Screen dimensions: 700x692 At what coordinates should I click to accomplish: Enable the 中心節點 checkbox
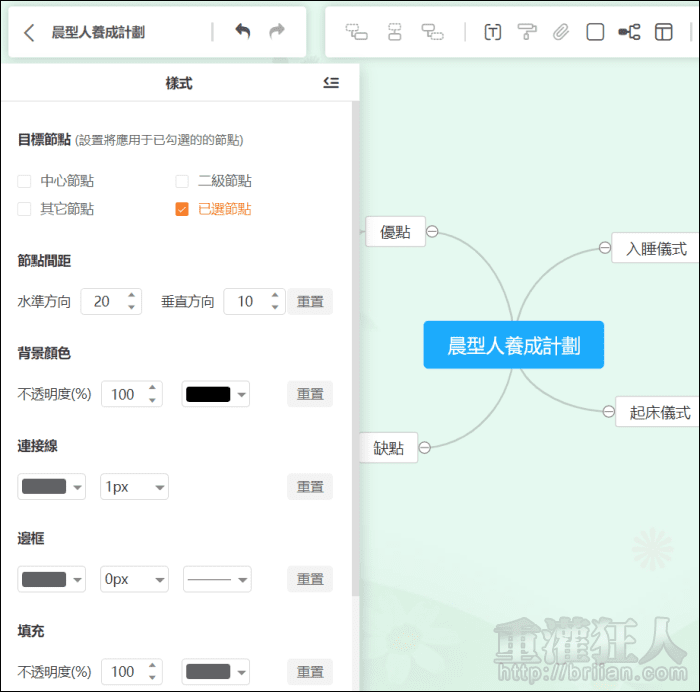25,181
